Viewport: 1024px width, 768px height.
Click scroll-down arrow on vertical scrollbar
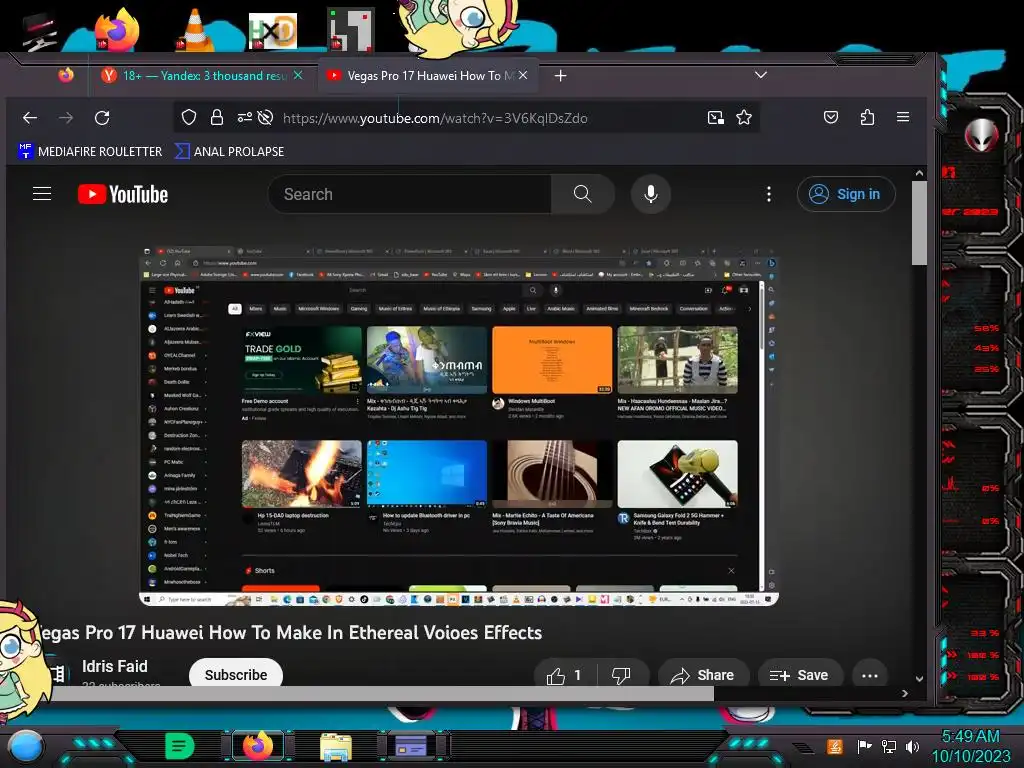click(919, 679)
